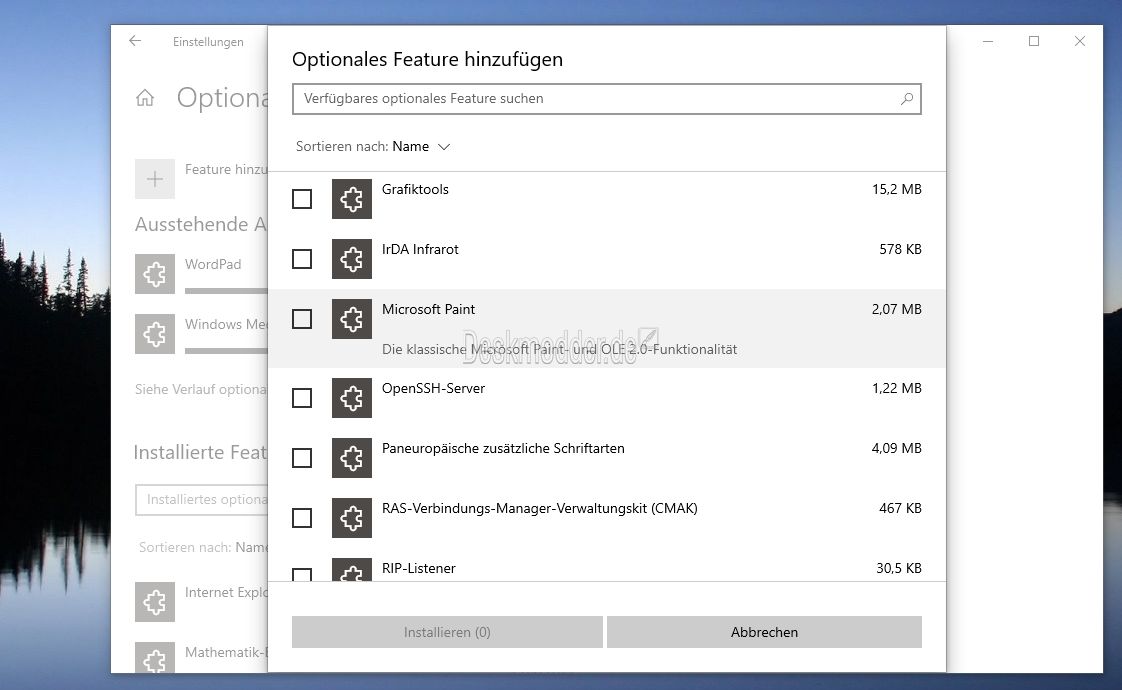Viewport: 1122px width, 690px height.
Task: Select the RIP-Listener feature name
Action: [x=419, y=568]
